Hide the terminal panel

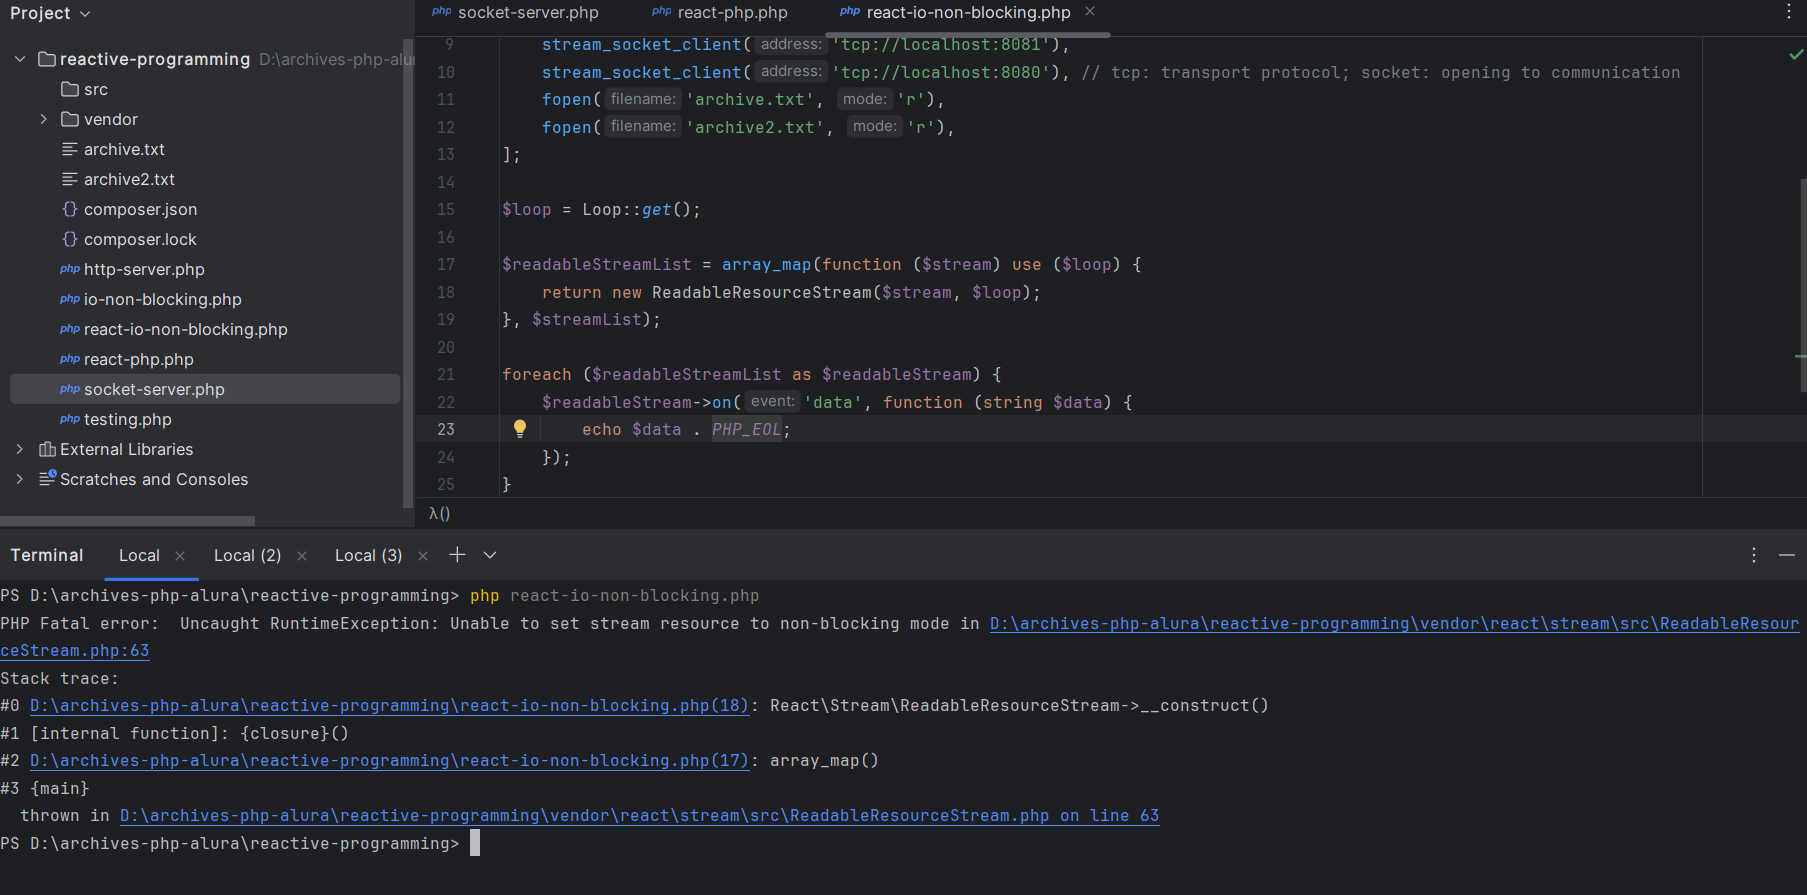click(x=1787, y=555)
